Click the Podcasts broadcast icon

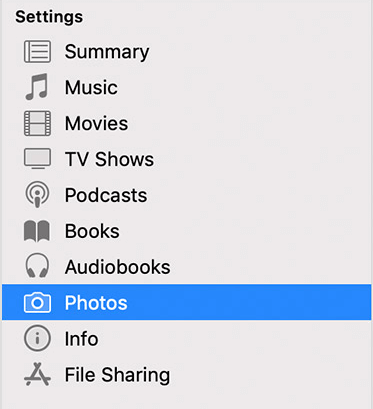click(37, 194)
